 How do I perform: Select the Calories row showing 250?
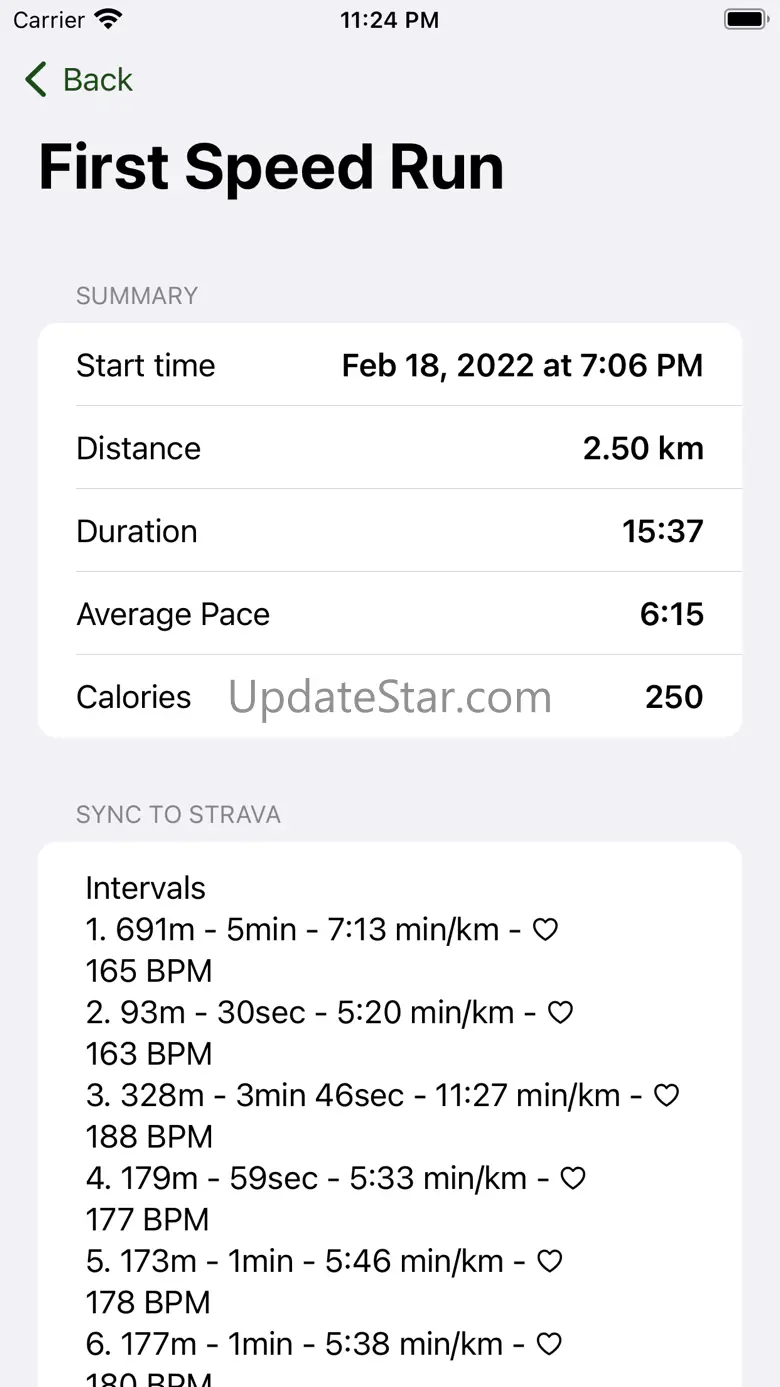click(x=390, y=697)
